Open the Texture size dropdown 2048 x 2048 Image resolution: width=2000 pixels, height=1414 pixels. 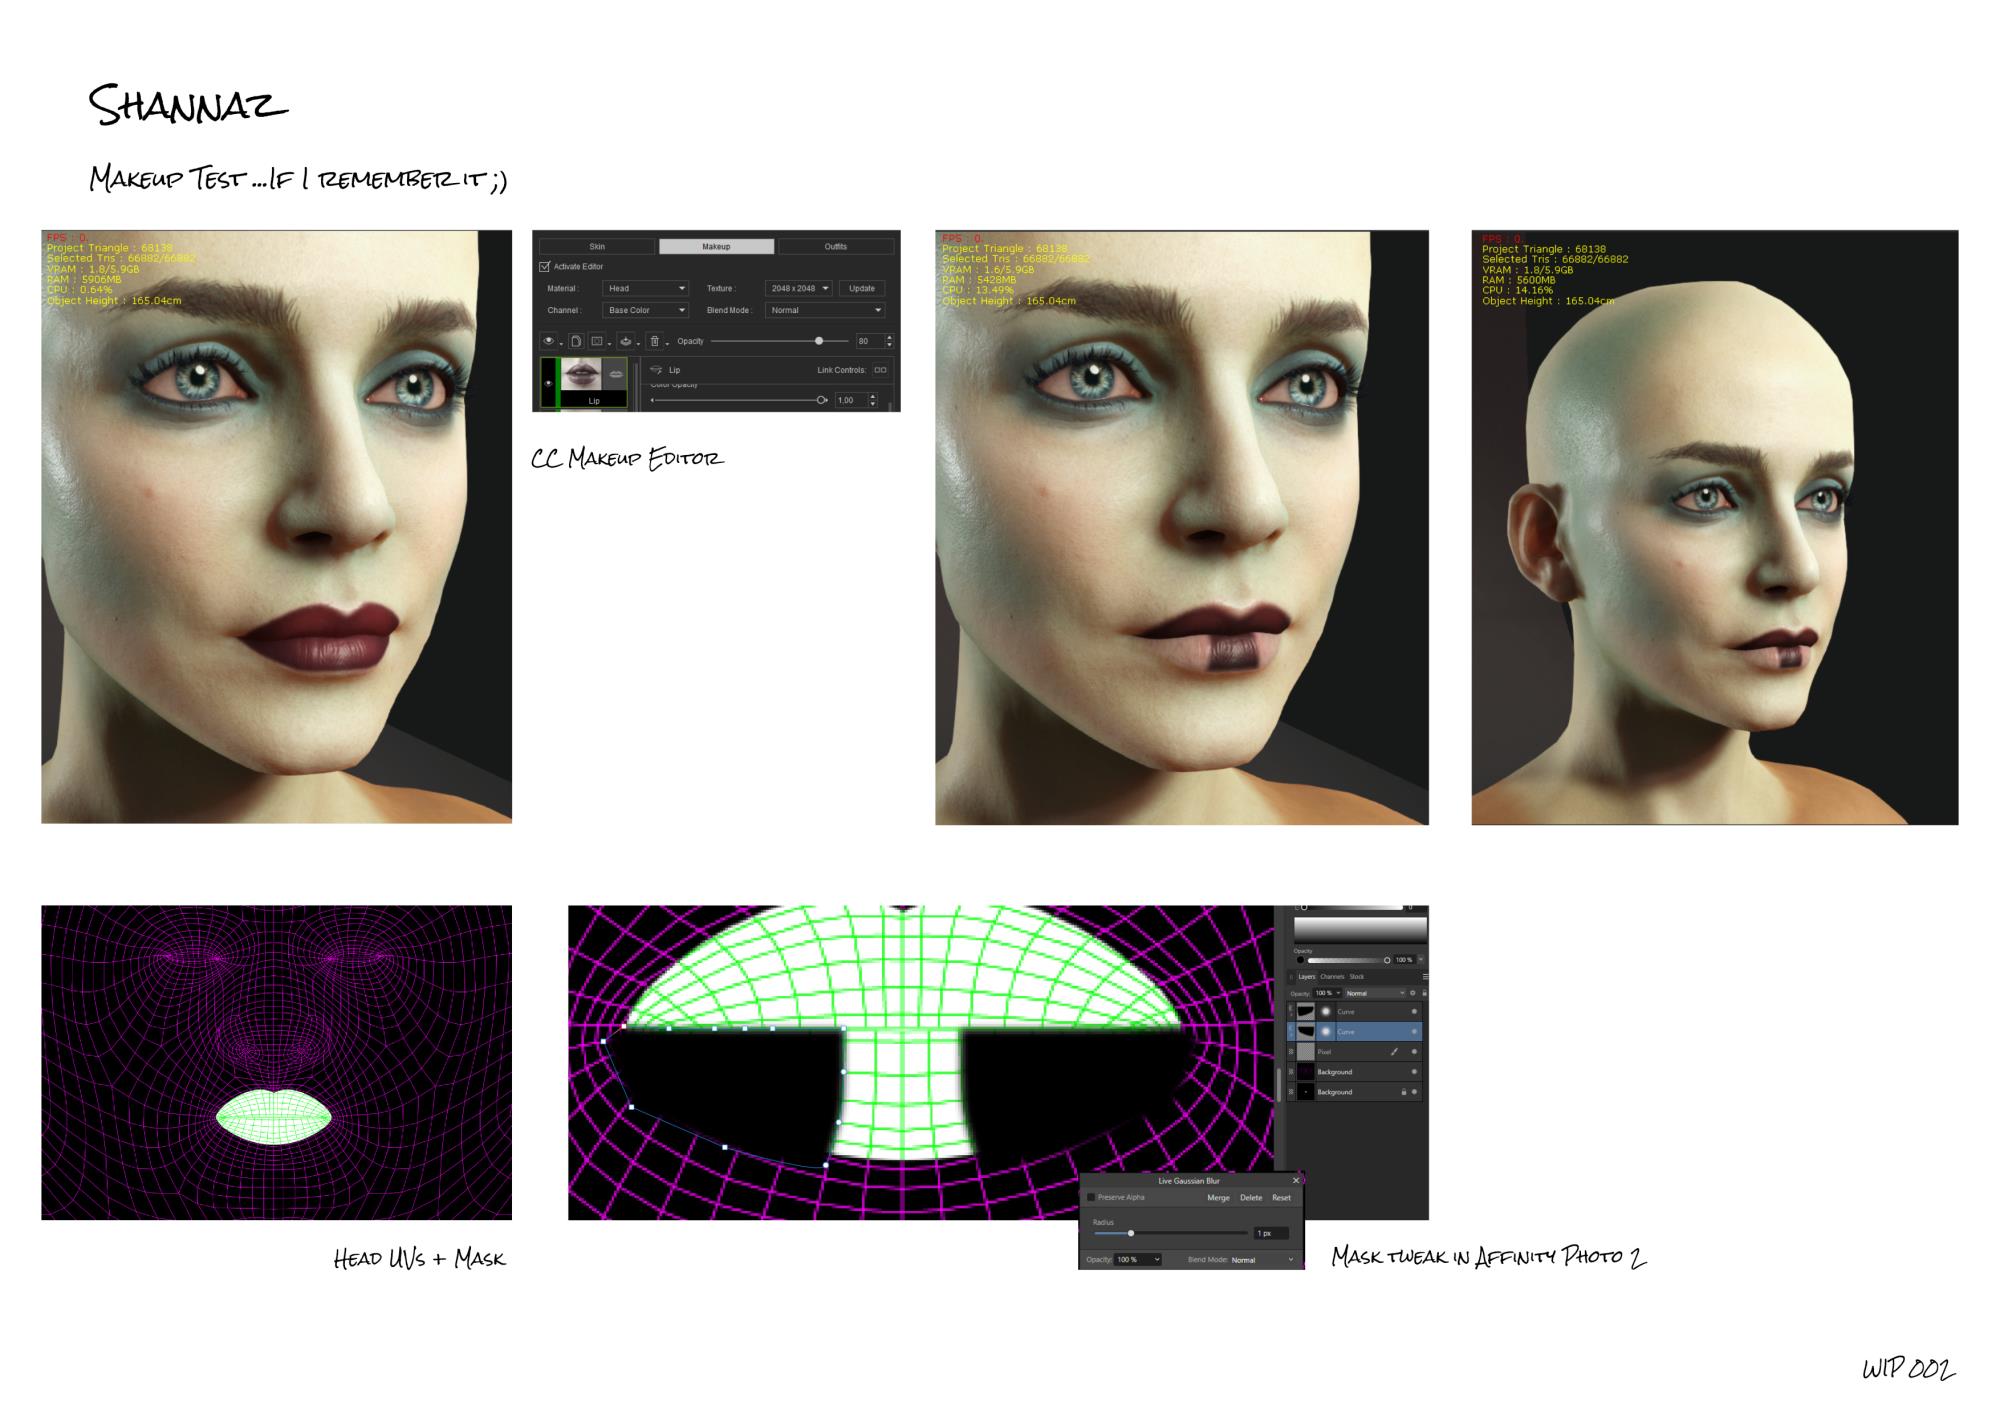coord(799,288)
